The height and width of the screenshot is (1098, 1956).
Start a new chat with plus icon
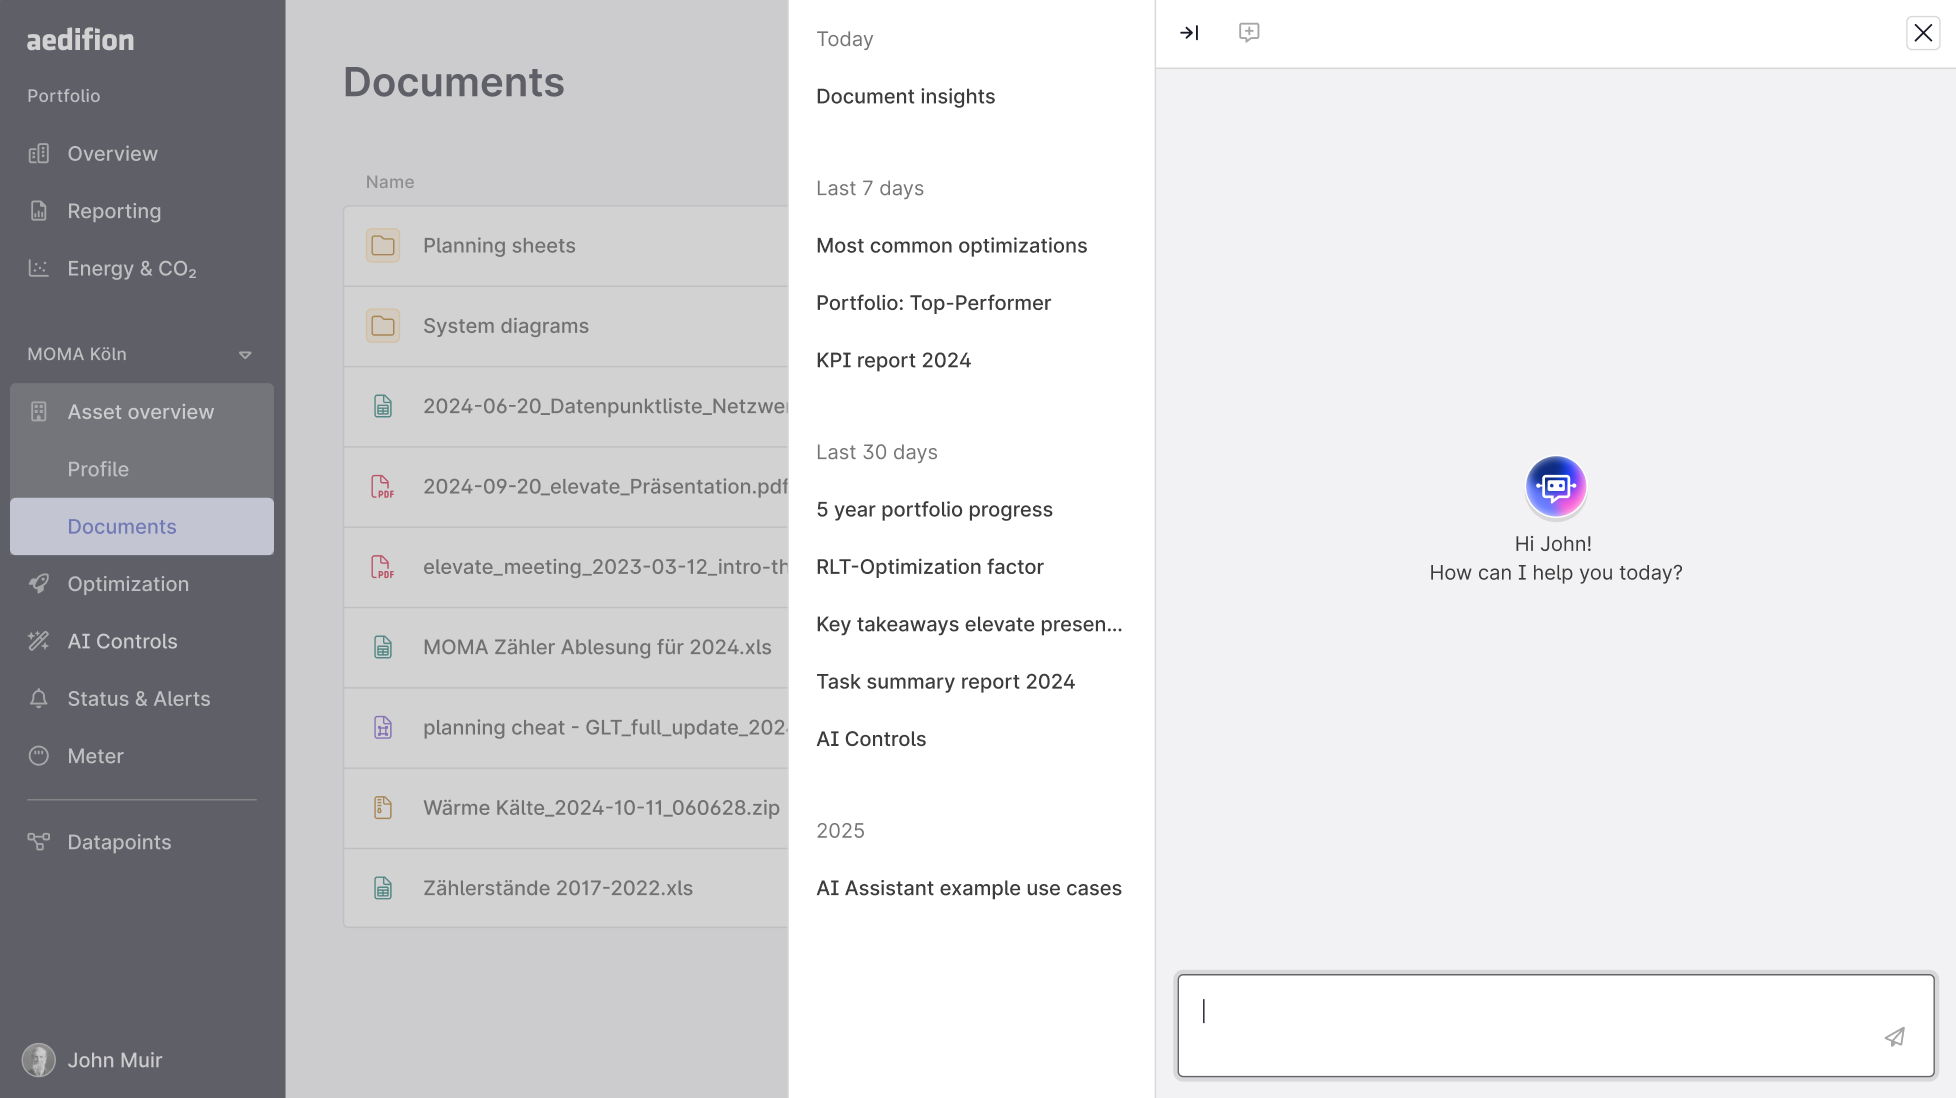tap(1249, 33)
